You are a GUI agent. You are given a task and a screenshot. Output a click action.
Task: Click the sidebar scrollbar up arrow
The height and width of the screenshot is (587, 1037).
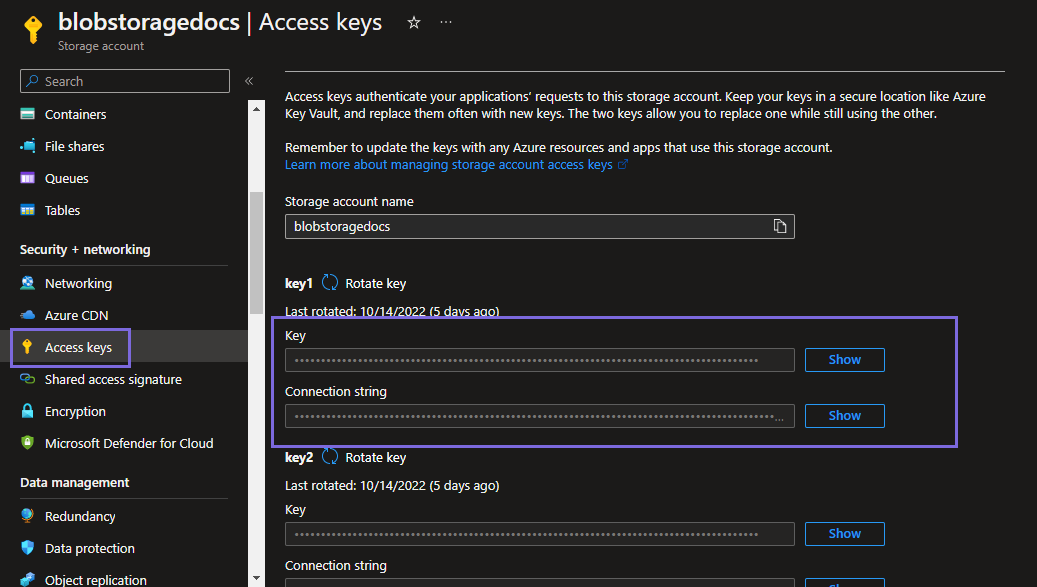point(257,108)
